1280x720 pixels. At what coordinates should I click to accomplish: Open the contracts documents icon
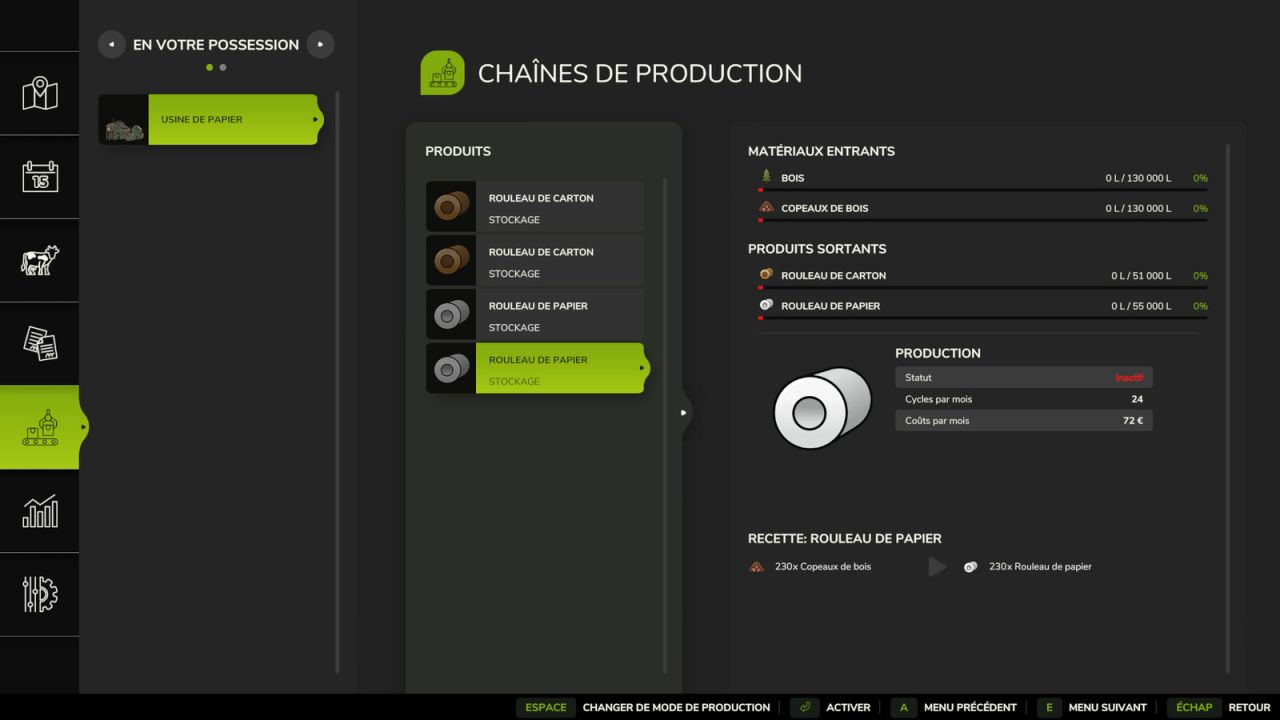tap(40, 344)
